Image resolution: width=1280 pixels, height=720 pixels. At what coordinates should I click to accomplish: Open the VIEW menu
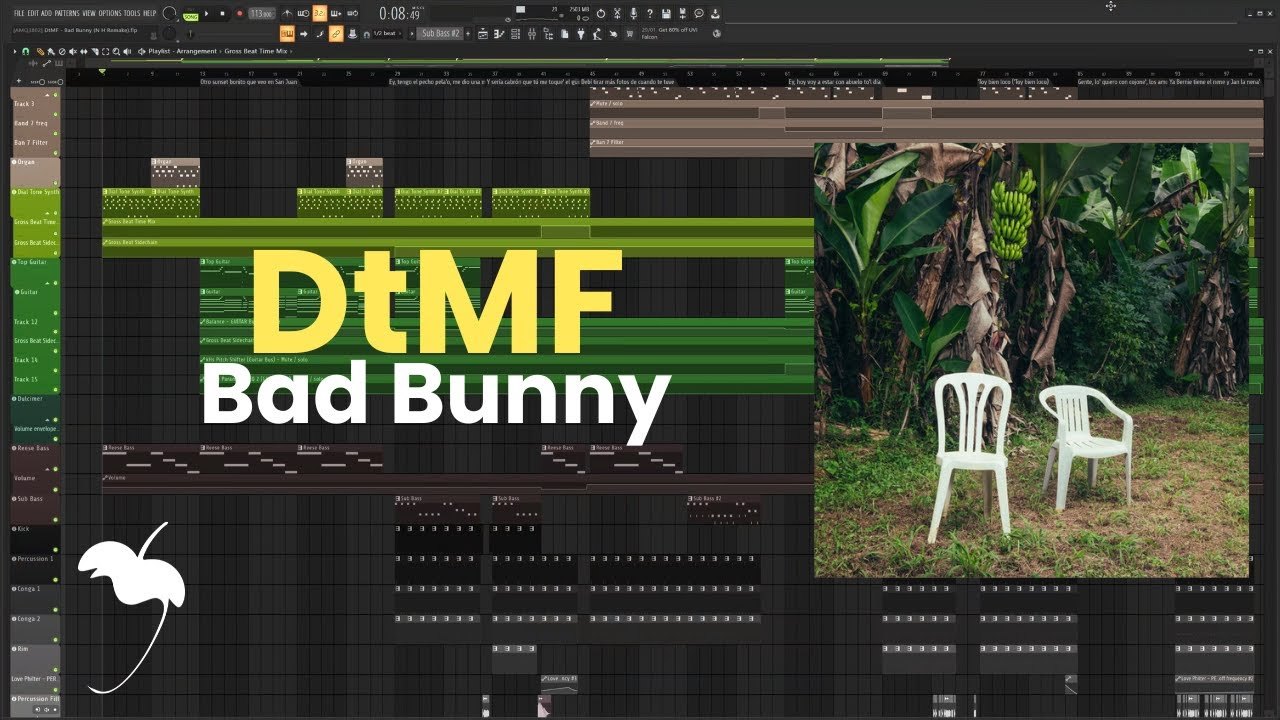point(89,13)
